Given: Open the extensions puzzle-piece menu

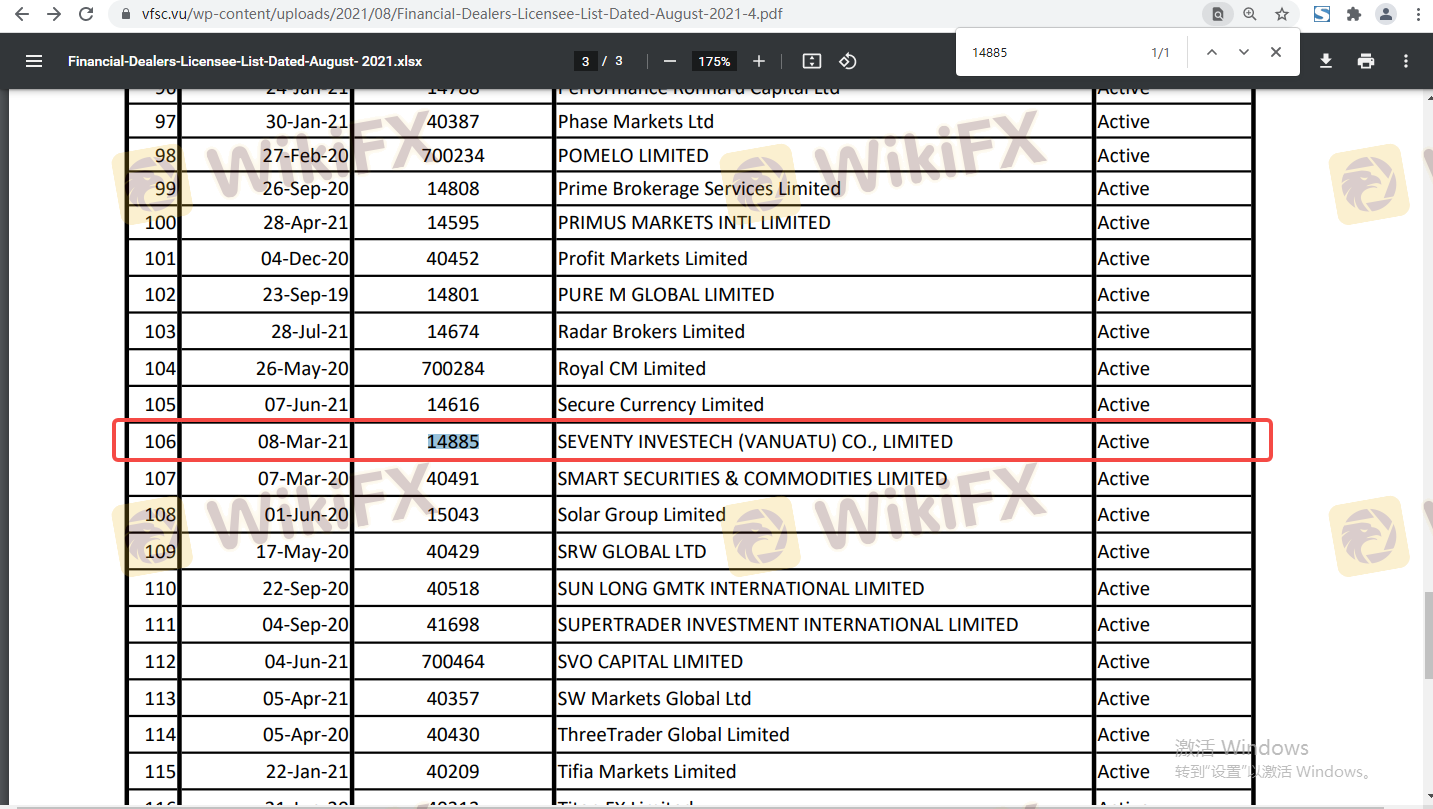Looking at the screenshot, I should (x=1354, y=14).
